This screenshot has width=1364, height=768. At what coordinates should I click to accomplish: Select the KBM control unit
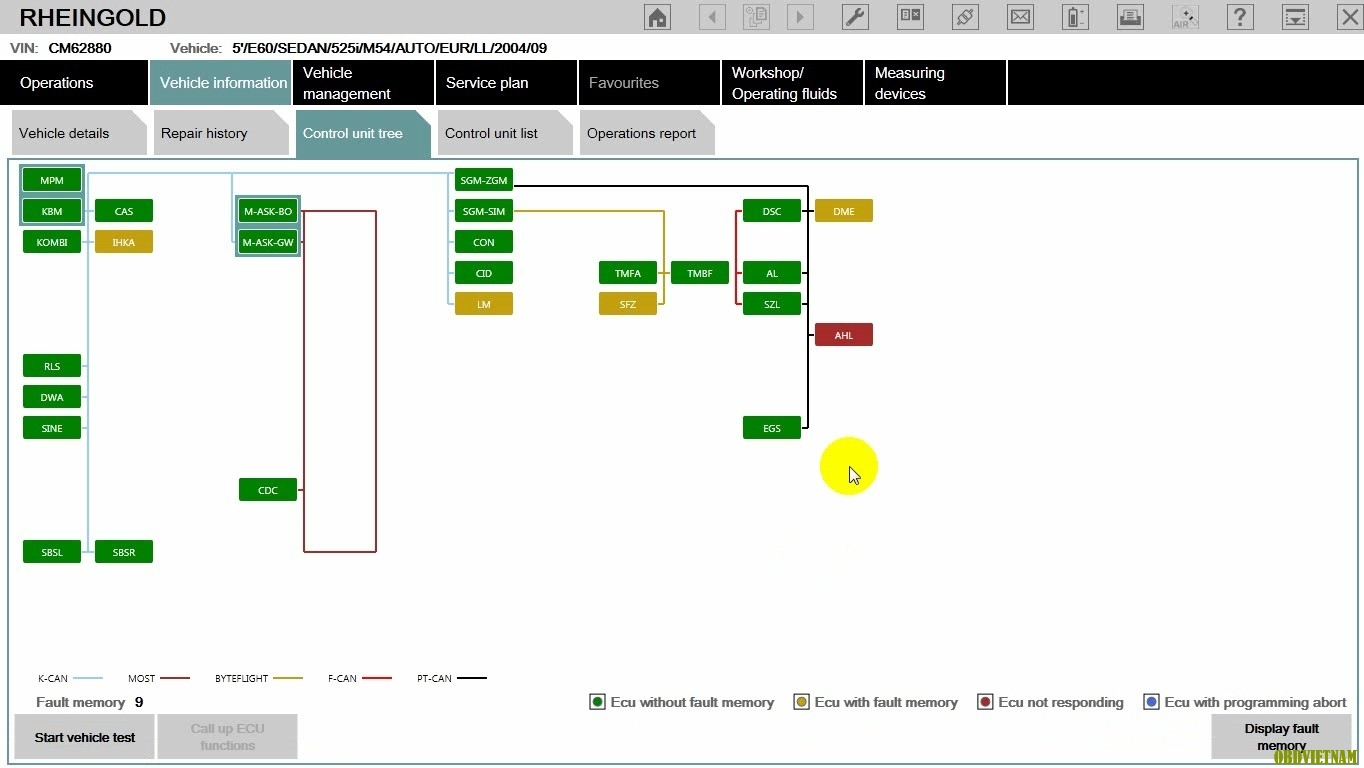pyautogui.click(x=52, y=212)
